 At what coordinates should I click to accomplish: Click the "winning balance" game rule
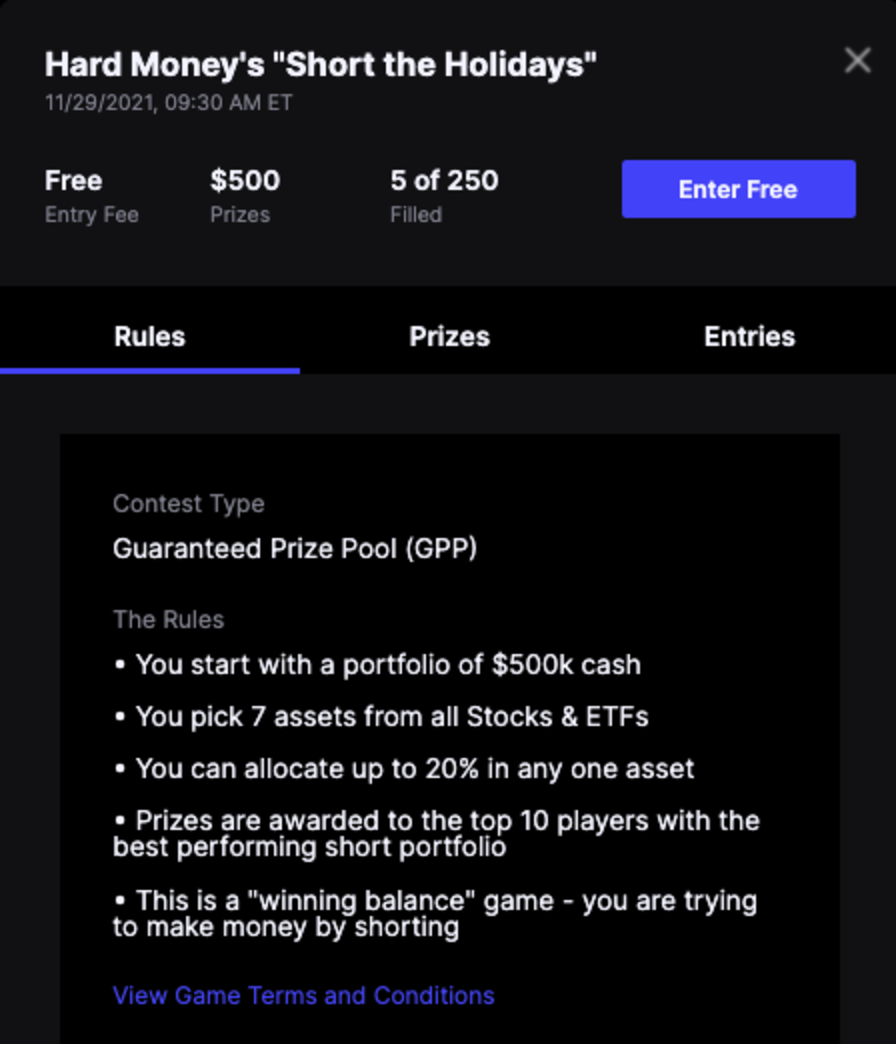tap(436, 914)
